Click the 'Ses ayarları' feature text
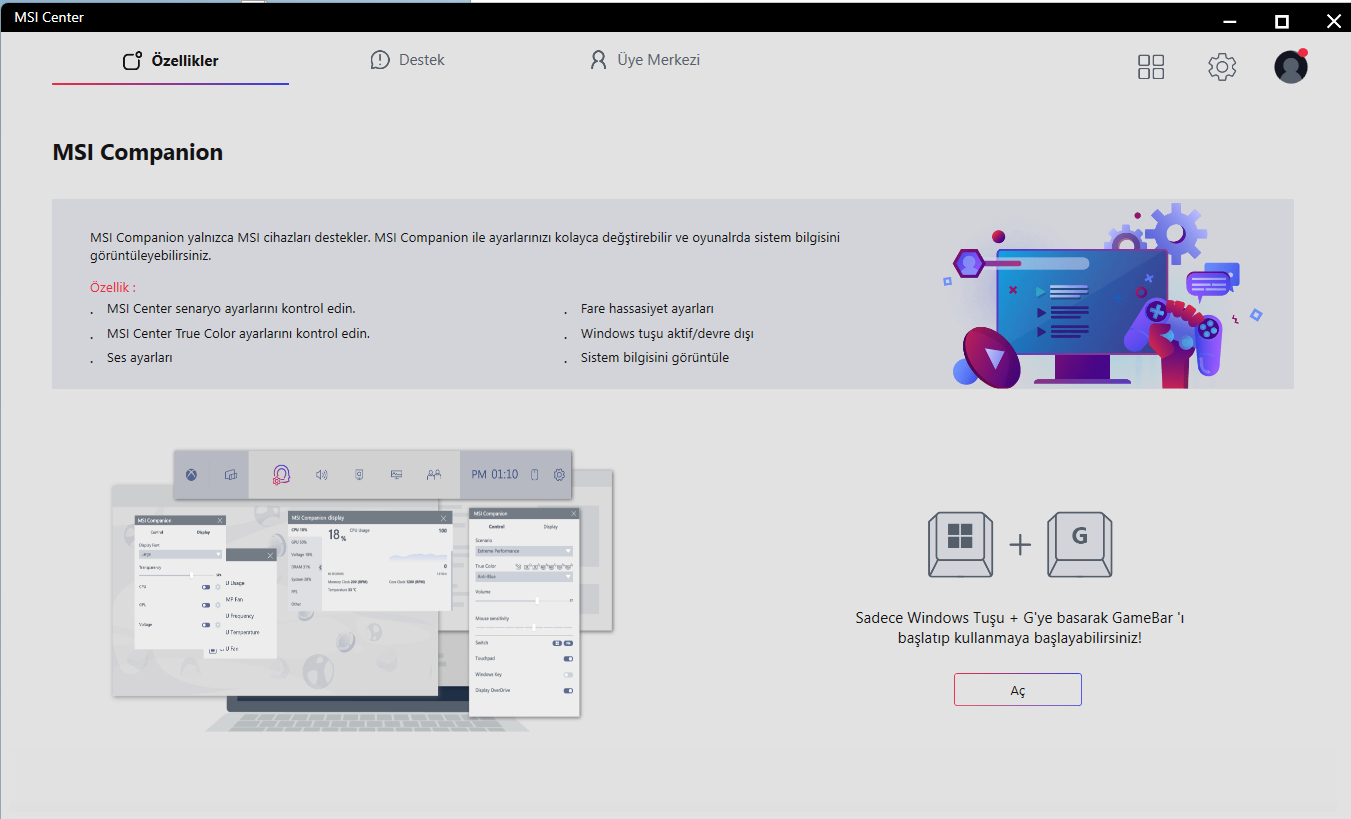Screen dimensions: 1351x819 [140, 357]
